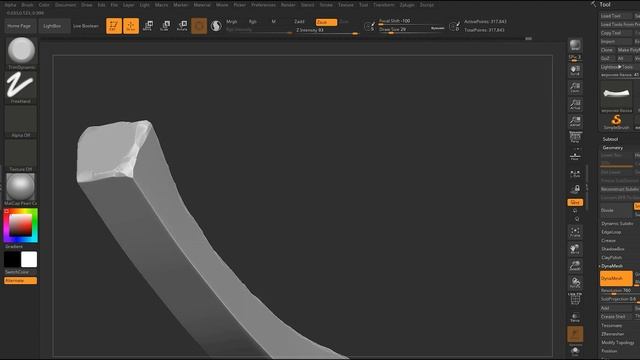Toggle the Transp transparency icon
The image size is (640, 360).
575,318
